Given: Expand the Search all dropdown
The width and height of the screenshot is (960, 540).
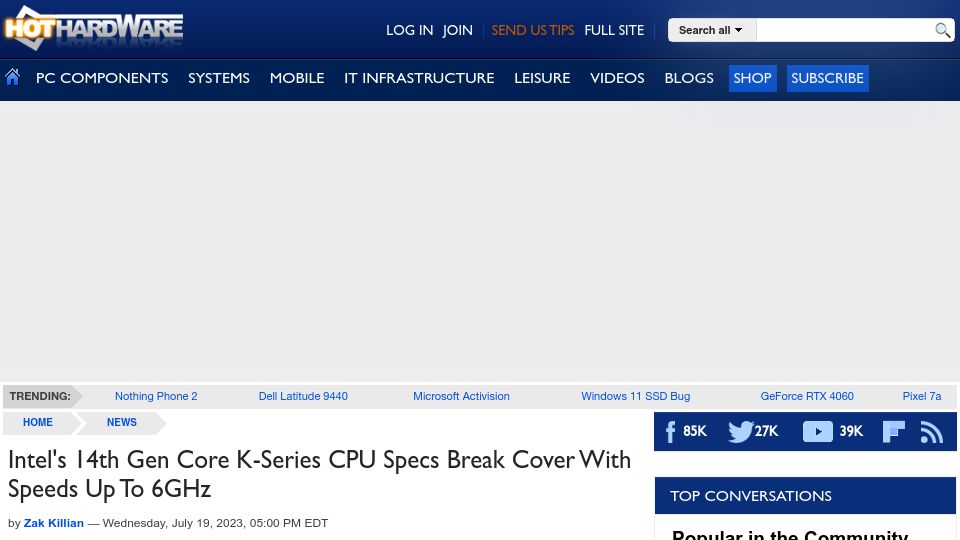Looking at the screenshot, I should click(x=712, y=30).
